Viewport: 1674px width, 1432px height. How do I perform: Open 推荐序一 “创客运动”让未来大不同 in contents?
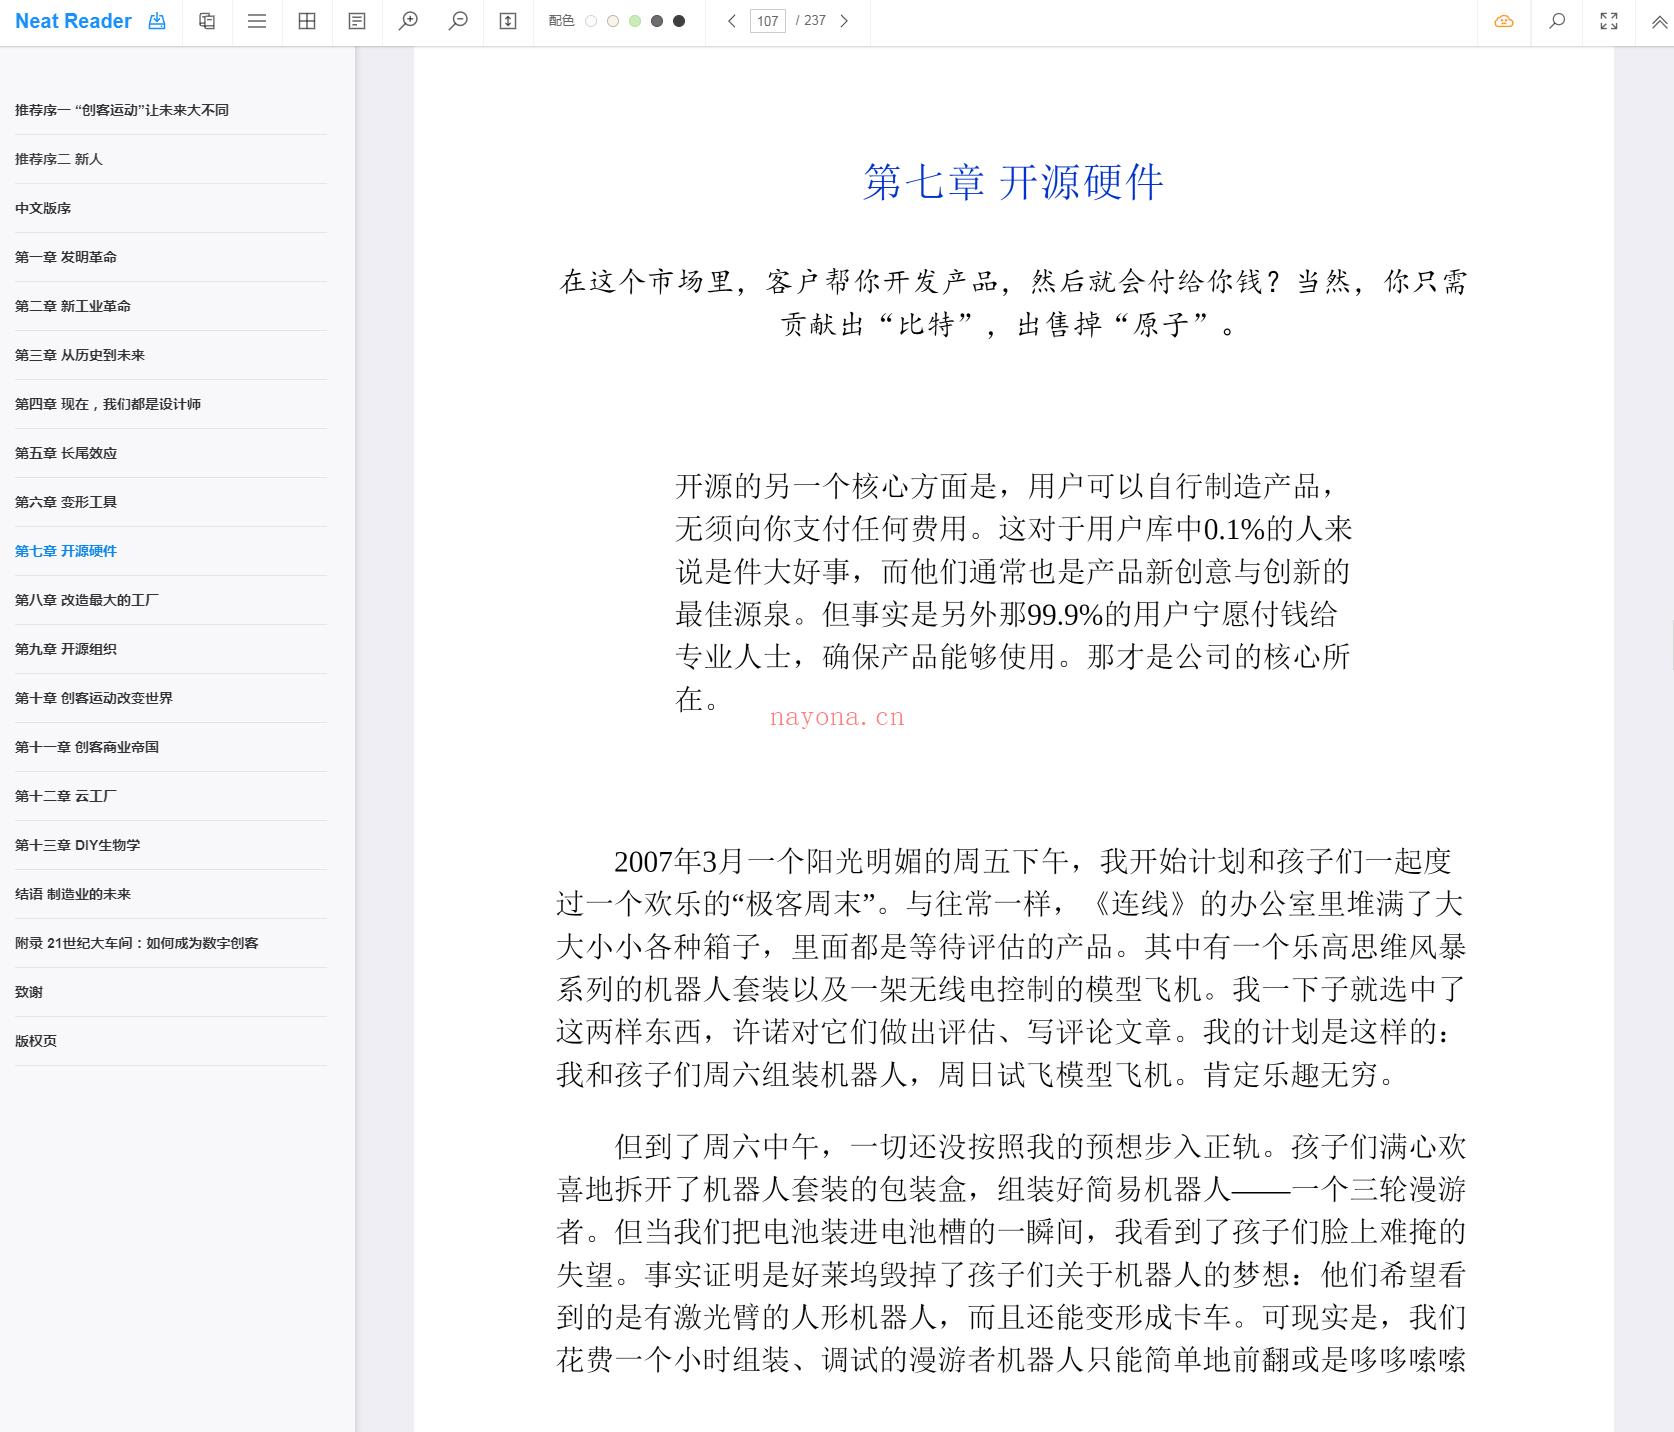122,110
